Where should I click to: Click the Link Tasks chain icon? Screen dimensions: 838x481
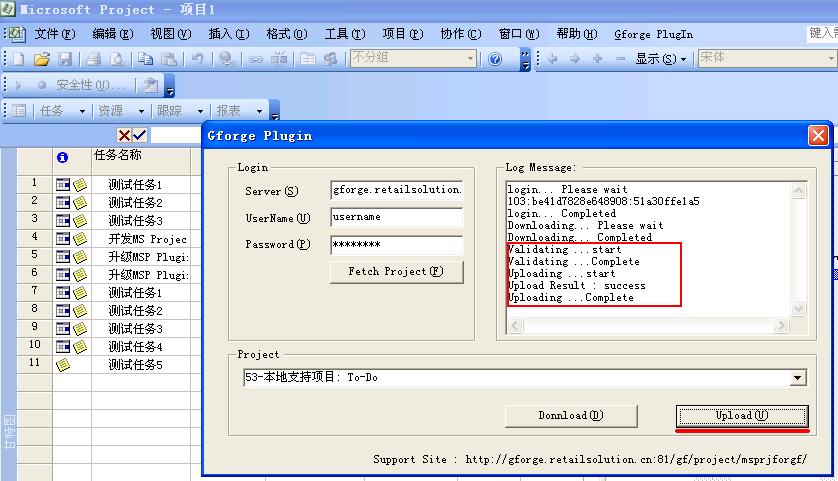[x=255, y=59]
